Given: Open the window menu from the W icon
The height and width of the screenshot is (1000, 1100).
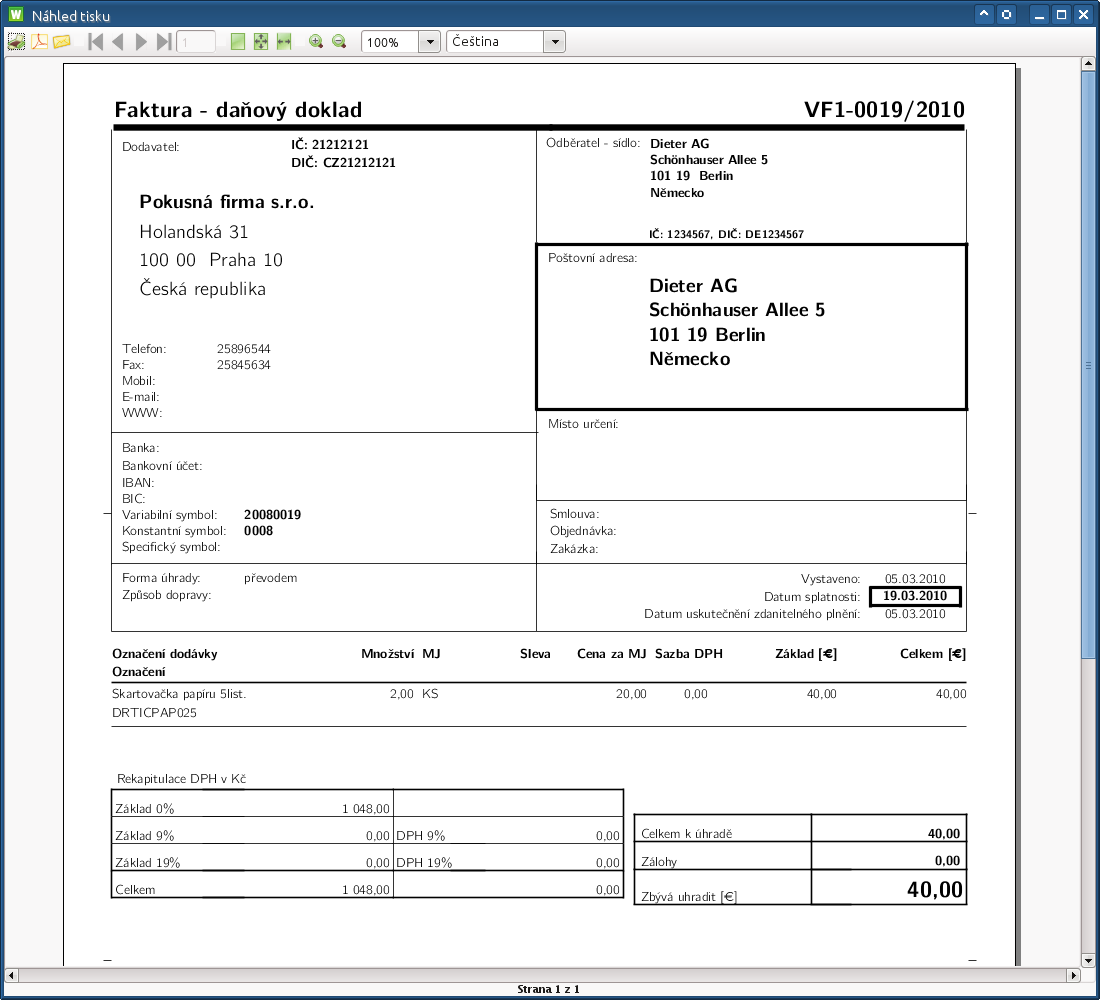Looking at the screenshot, I should [x=15, y=15].
